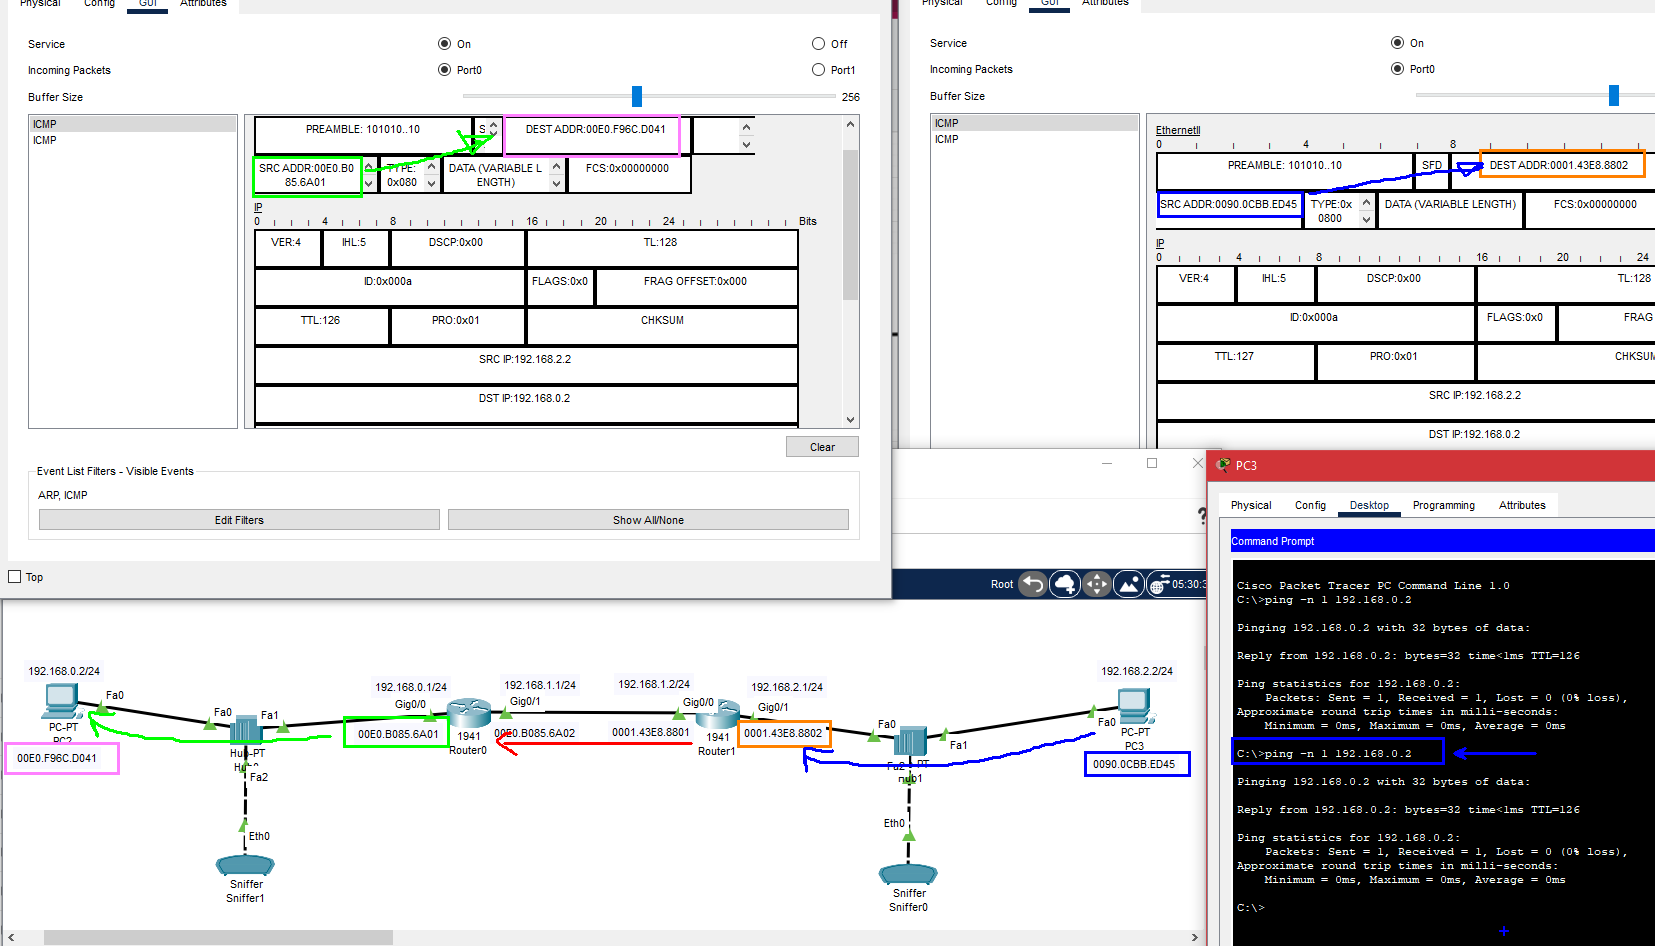Click the set background image icon
The width and height of the screenshot is (1669, 952).
pos(1129,584)
